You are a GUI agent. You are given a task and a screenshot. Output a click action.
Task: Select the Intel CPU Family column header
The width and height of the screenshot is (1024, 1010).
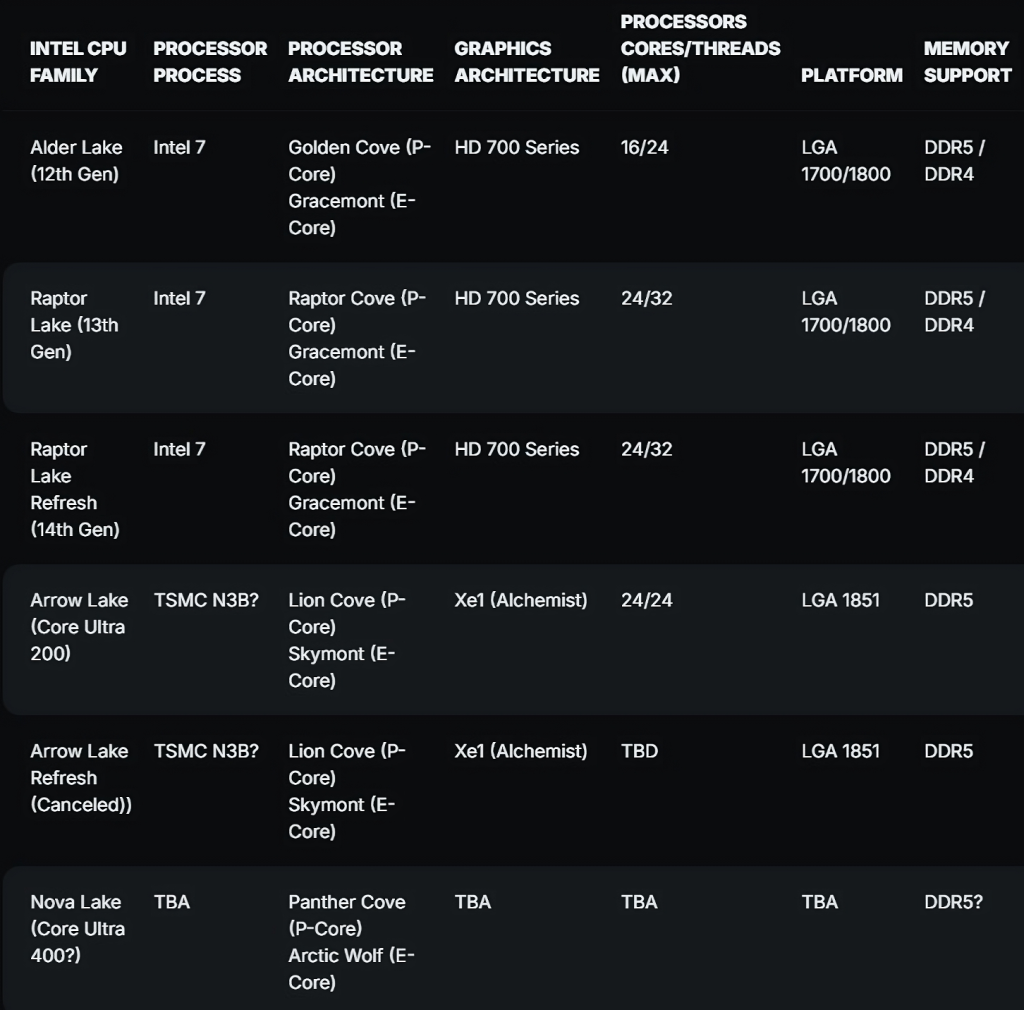[78, 62]
